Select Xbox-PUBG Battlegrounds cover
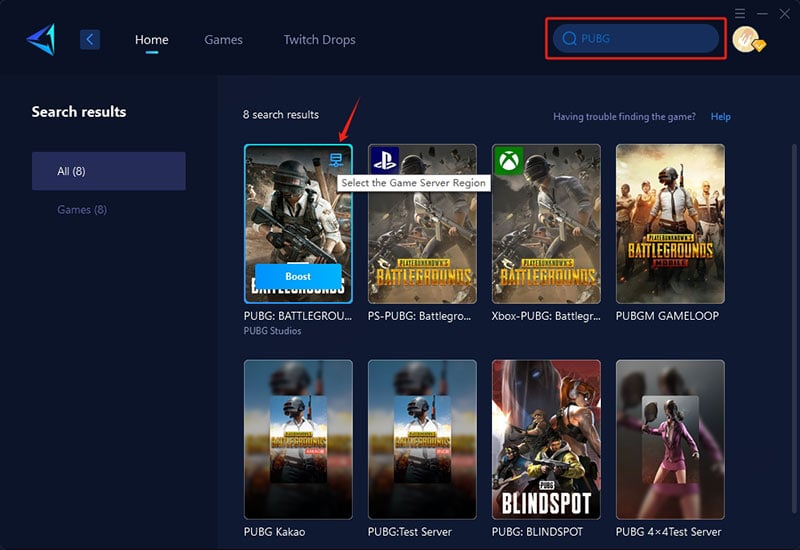This screenshot has height=550, width=800. point(546,223)
